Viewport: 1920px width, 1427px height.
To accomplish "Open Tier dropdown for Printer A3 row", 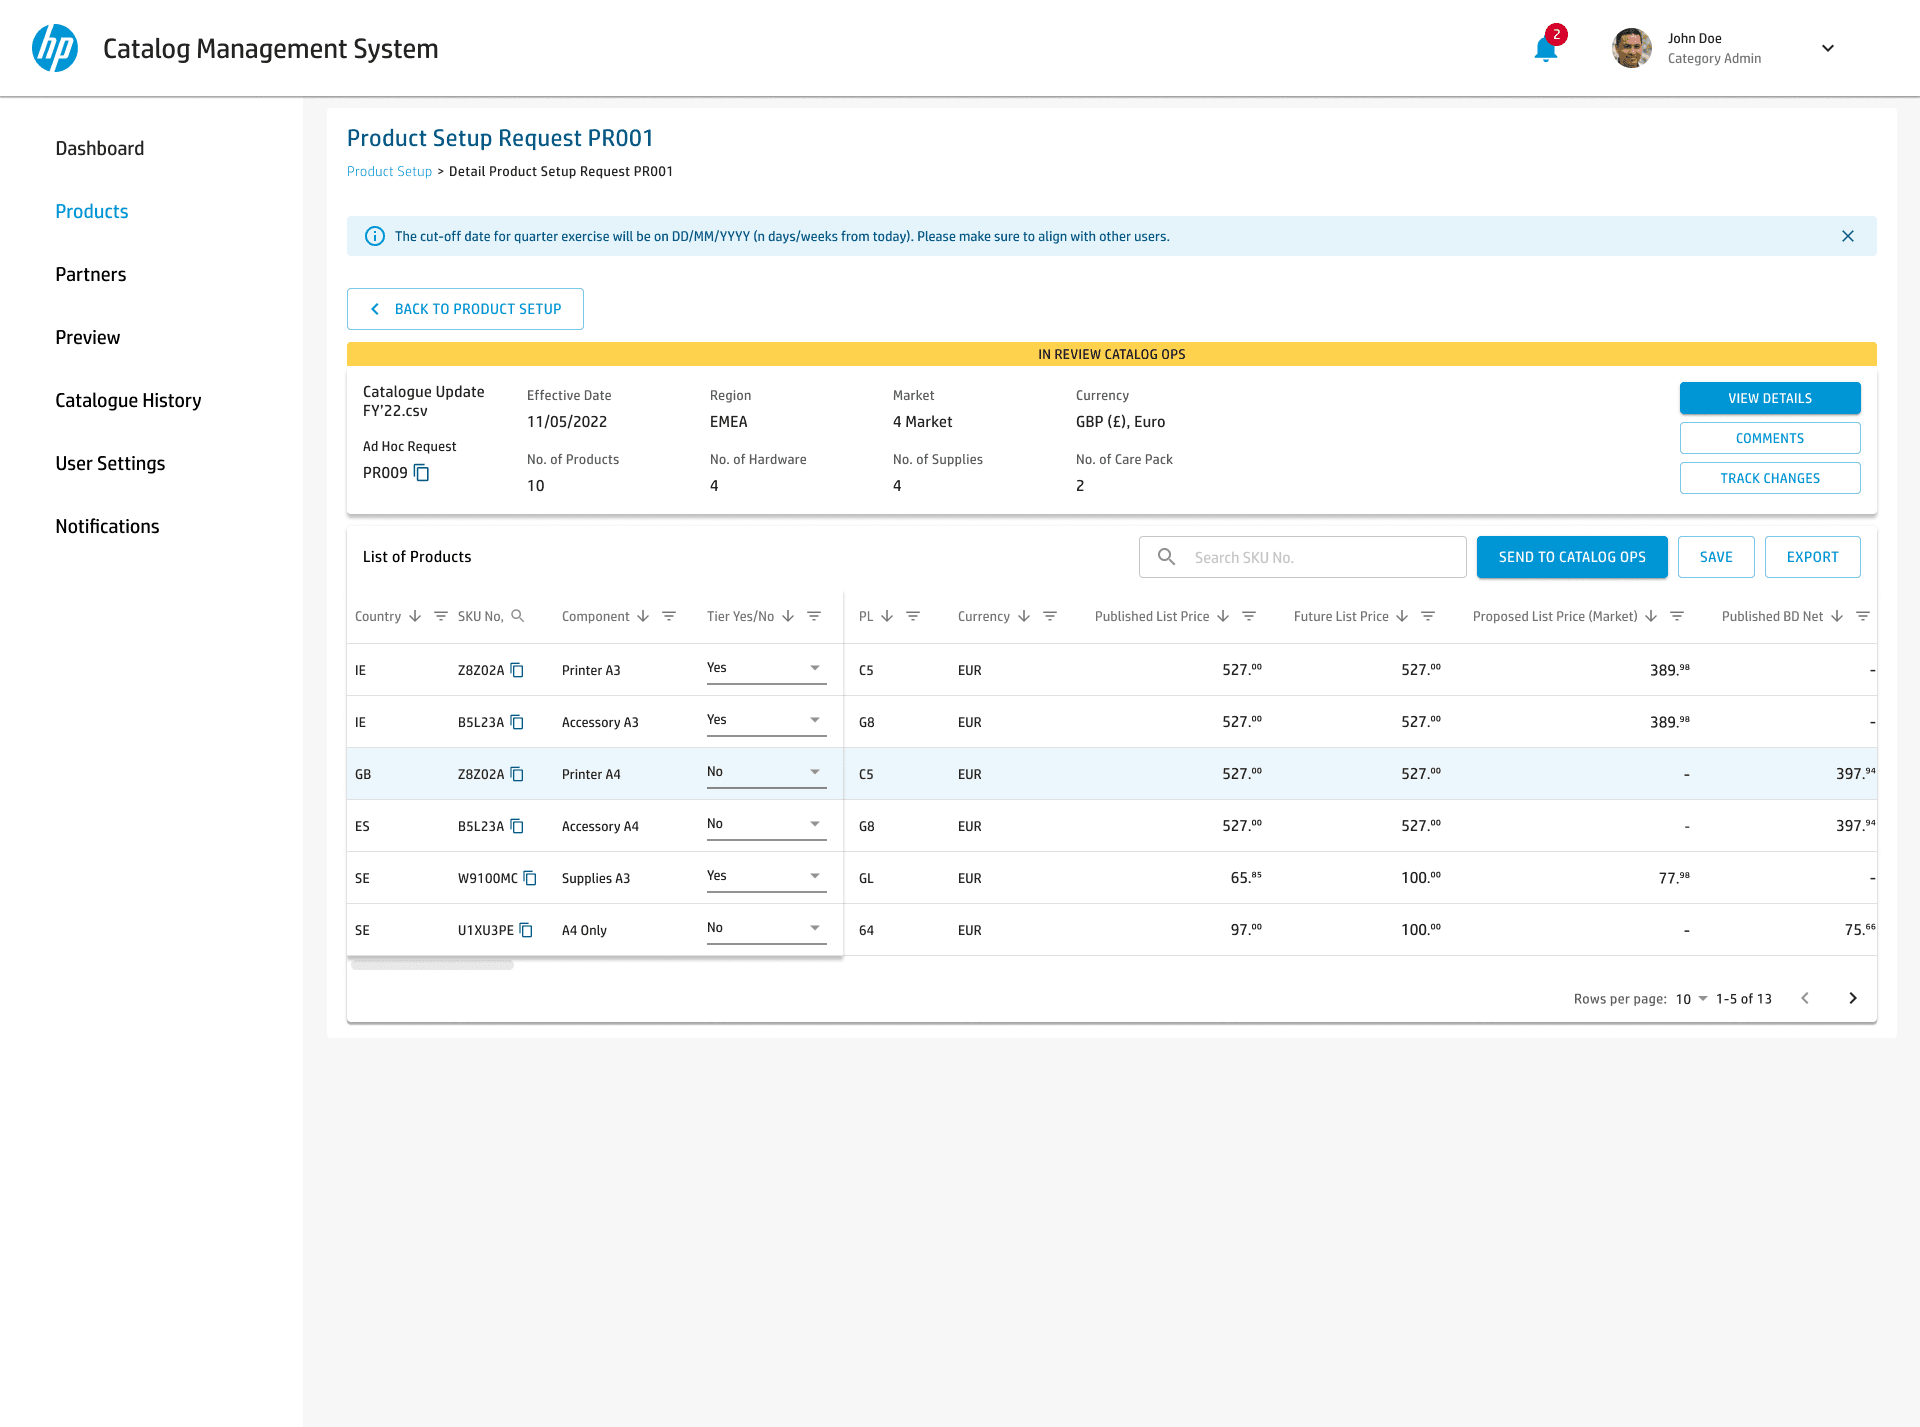I will pyautogui.click(x=766, y=669).
